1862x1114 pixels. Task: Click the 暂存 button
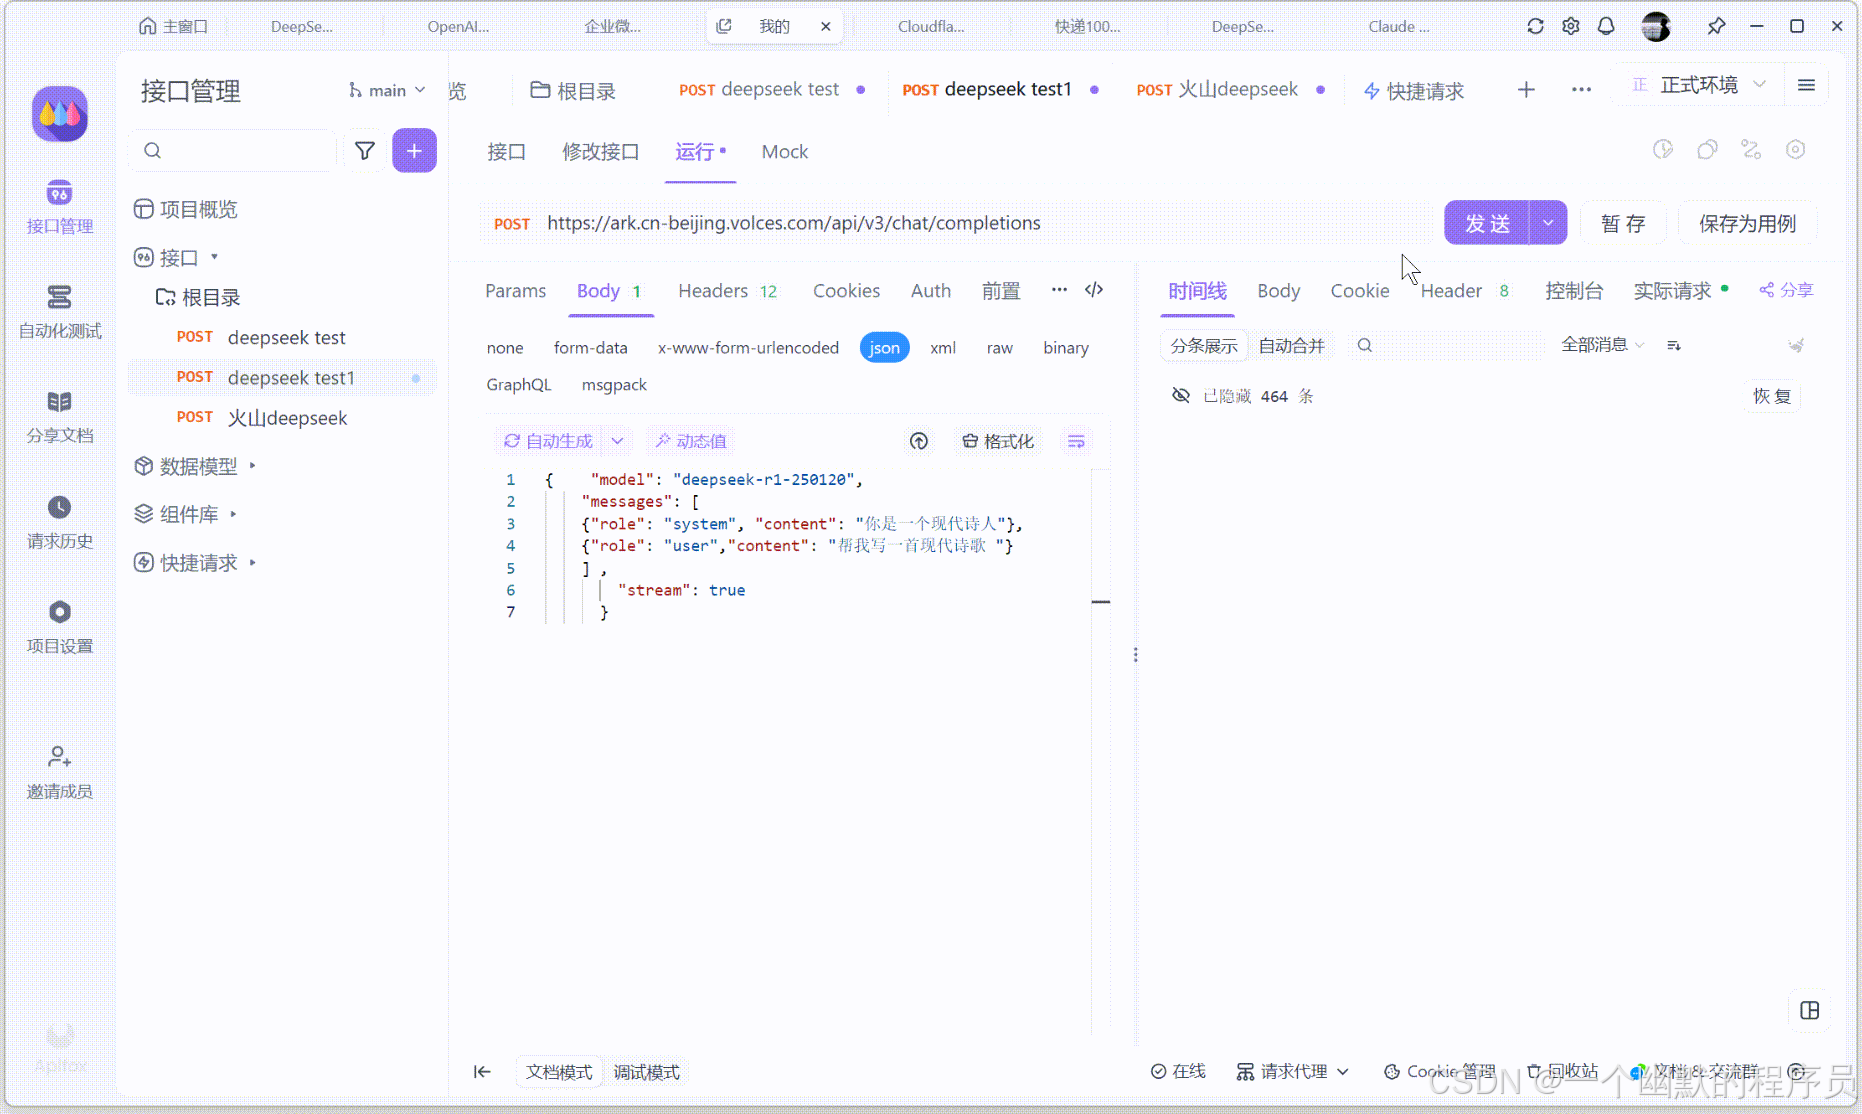tap(1623, 223)
